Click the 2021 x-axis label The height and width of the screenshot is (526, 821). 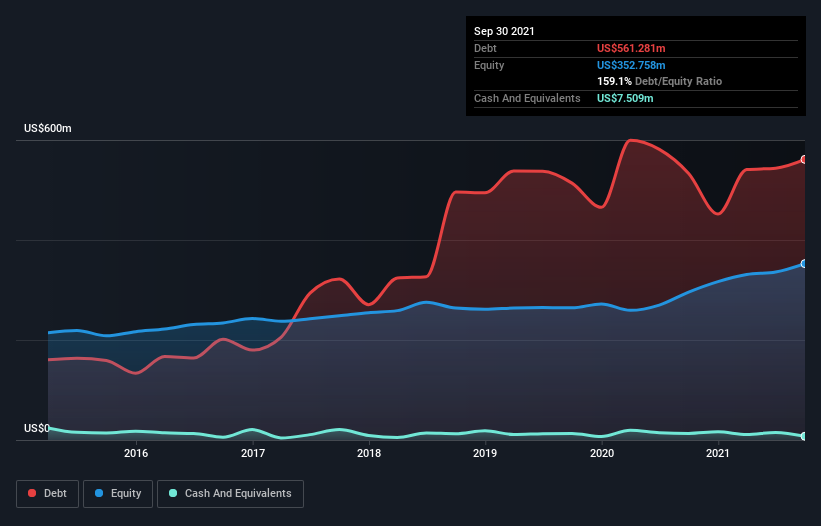coord(718,454)
